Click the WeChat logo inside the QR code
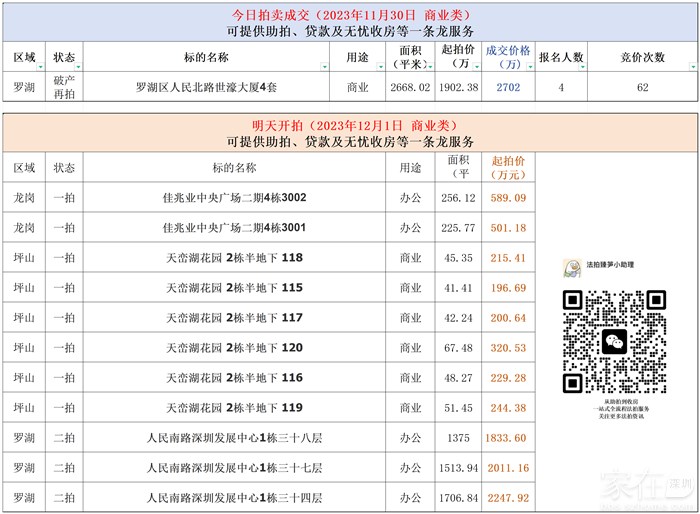 [x=615, y=341]
